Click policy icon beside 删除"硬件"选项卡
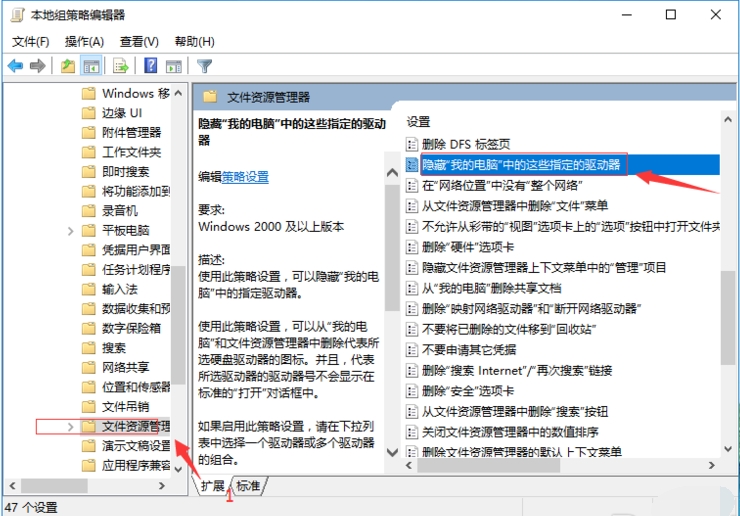 [412, 247]
